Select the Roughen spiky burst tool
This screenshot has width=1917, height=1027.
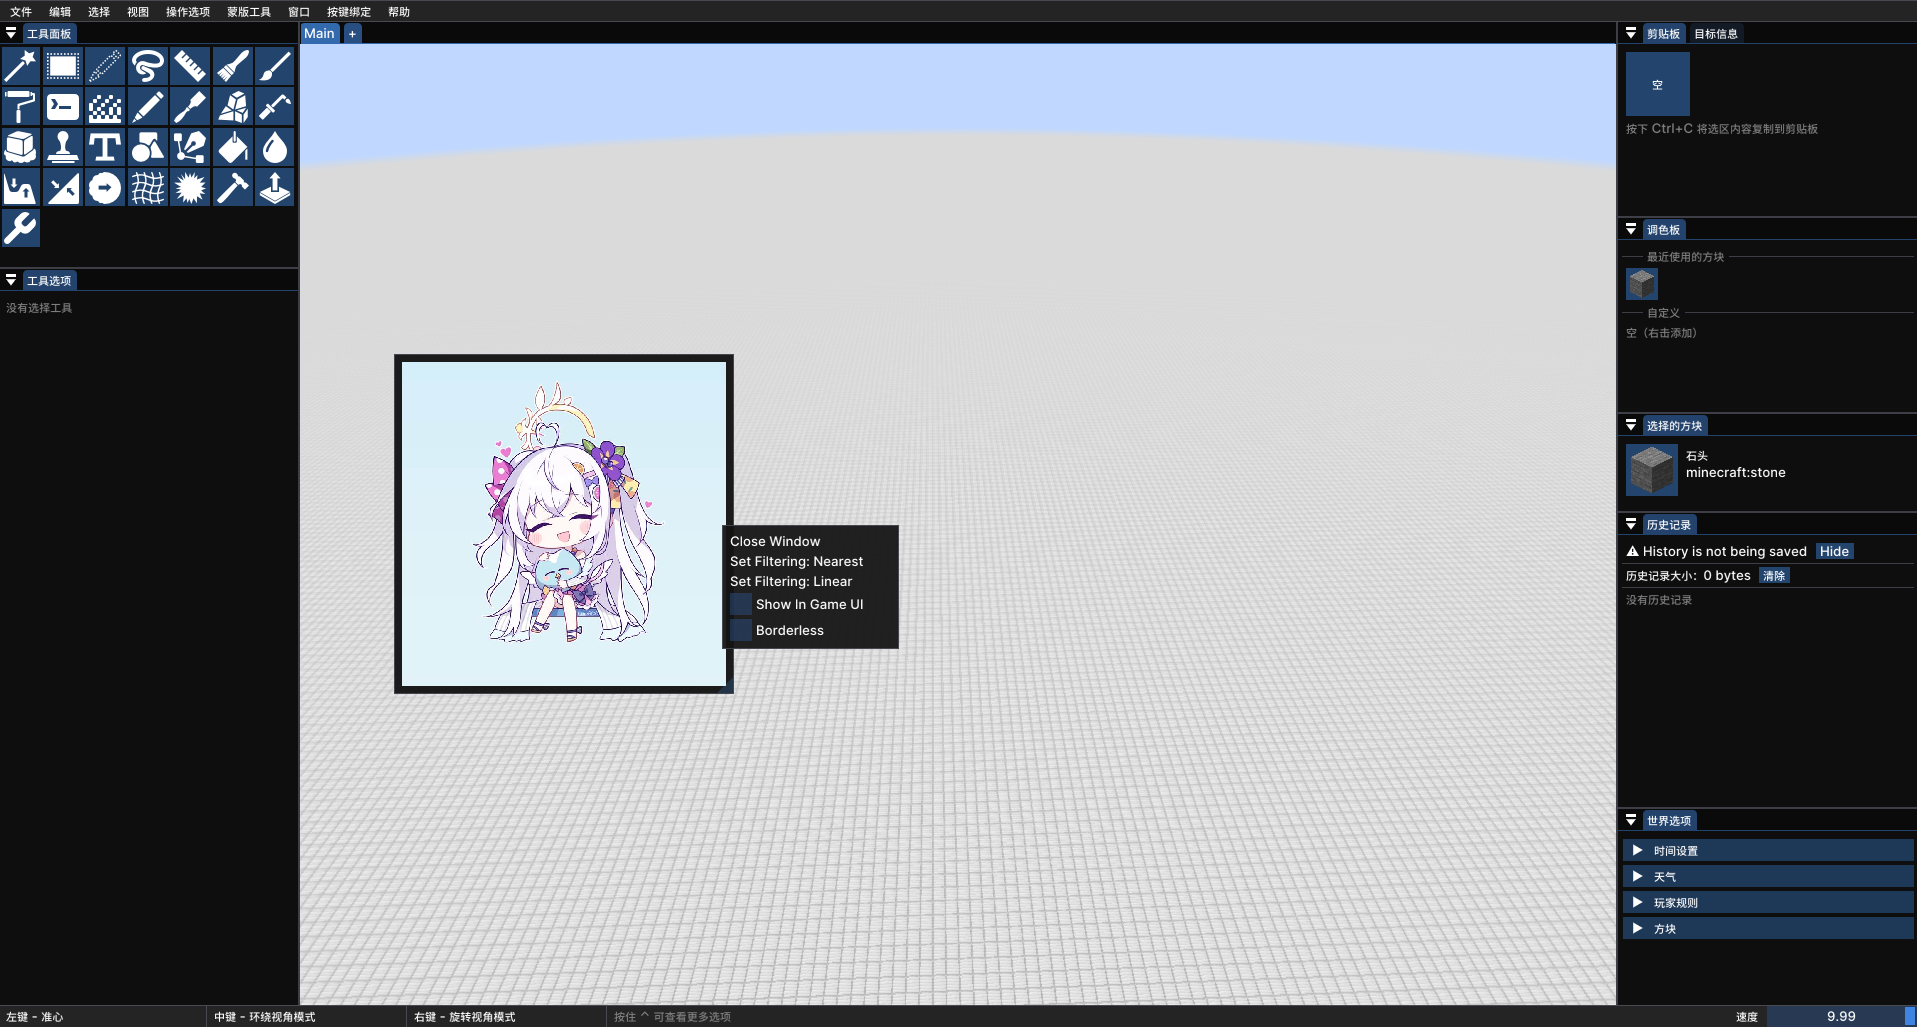click(190, 188)
